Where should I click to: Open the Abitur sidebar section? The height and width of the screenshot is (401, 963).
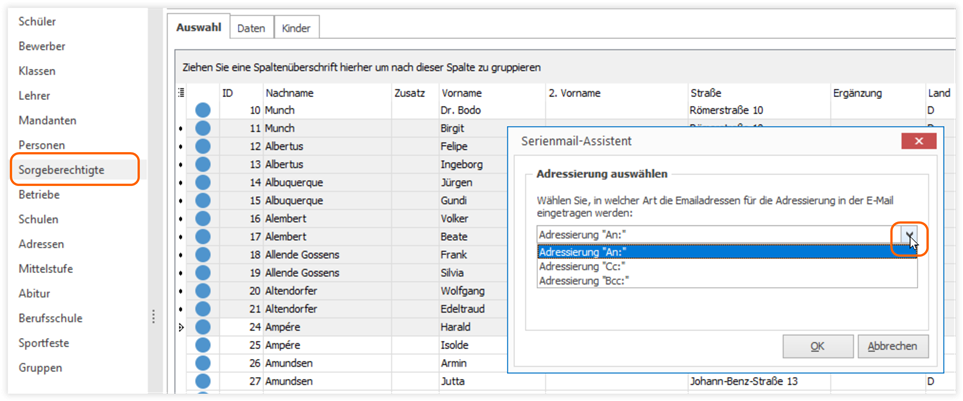pyautogui.click(x=34, y=294)
